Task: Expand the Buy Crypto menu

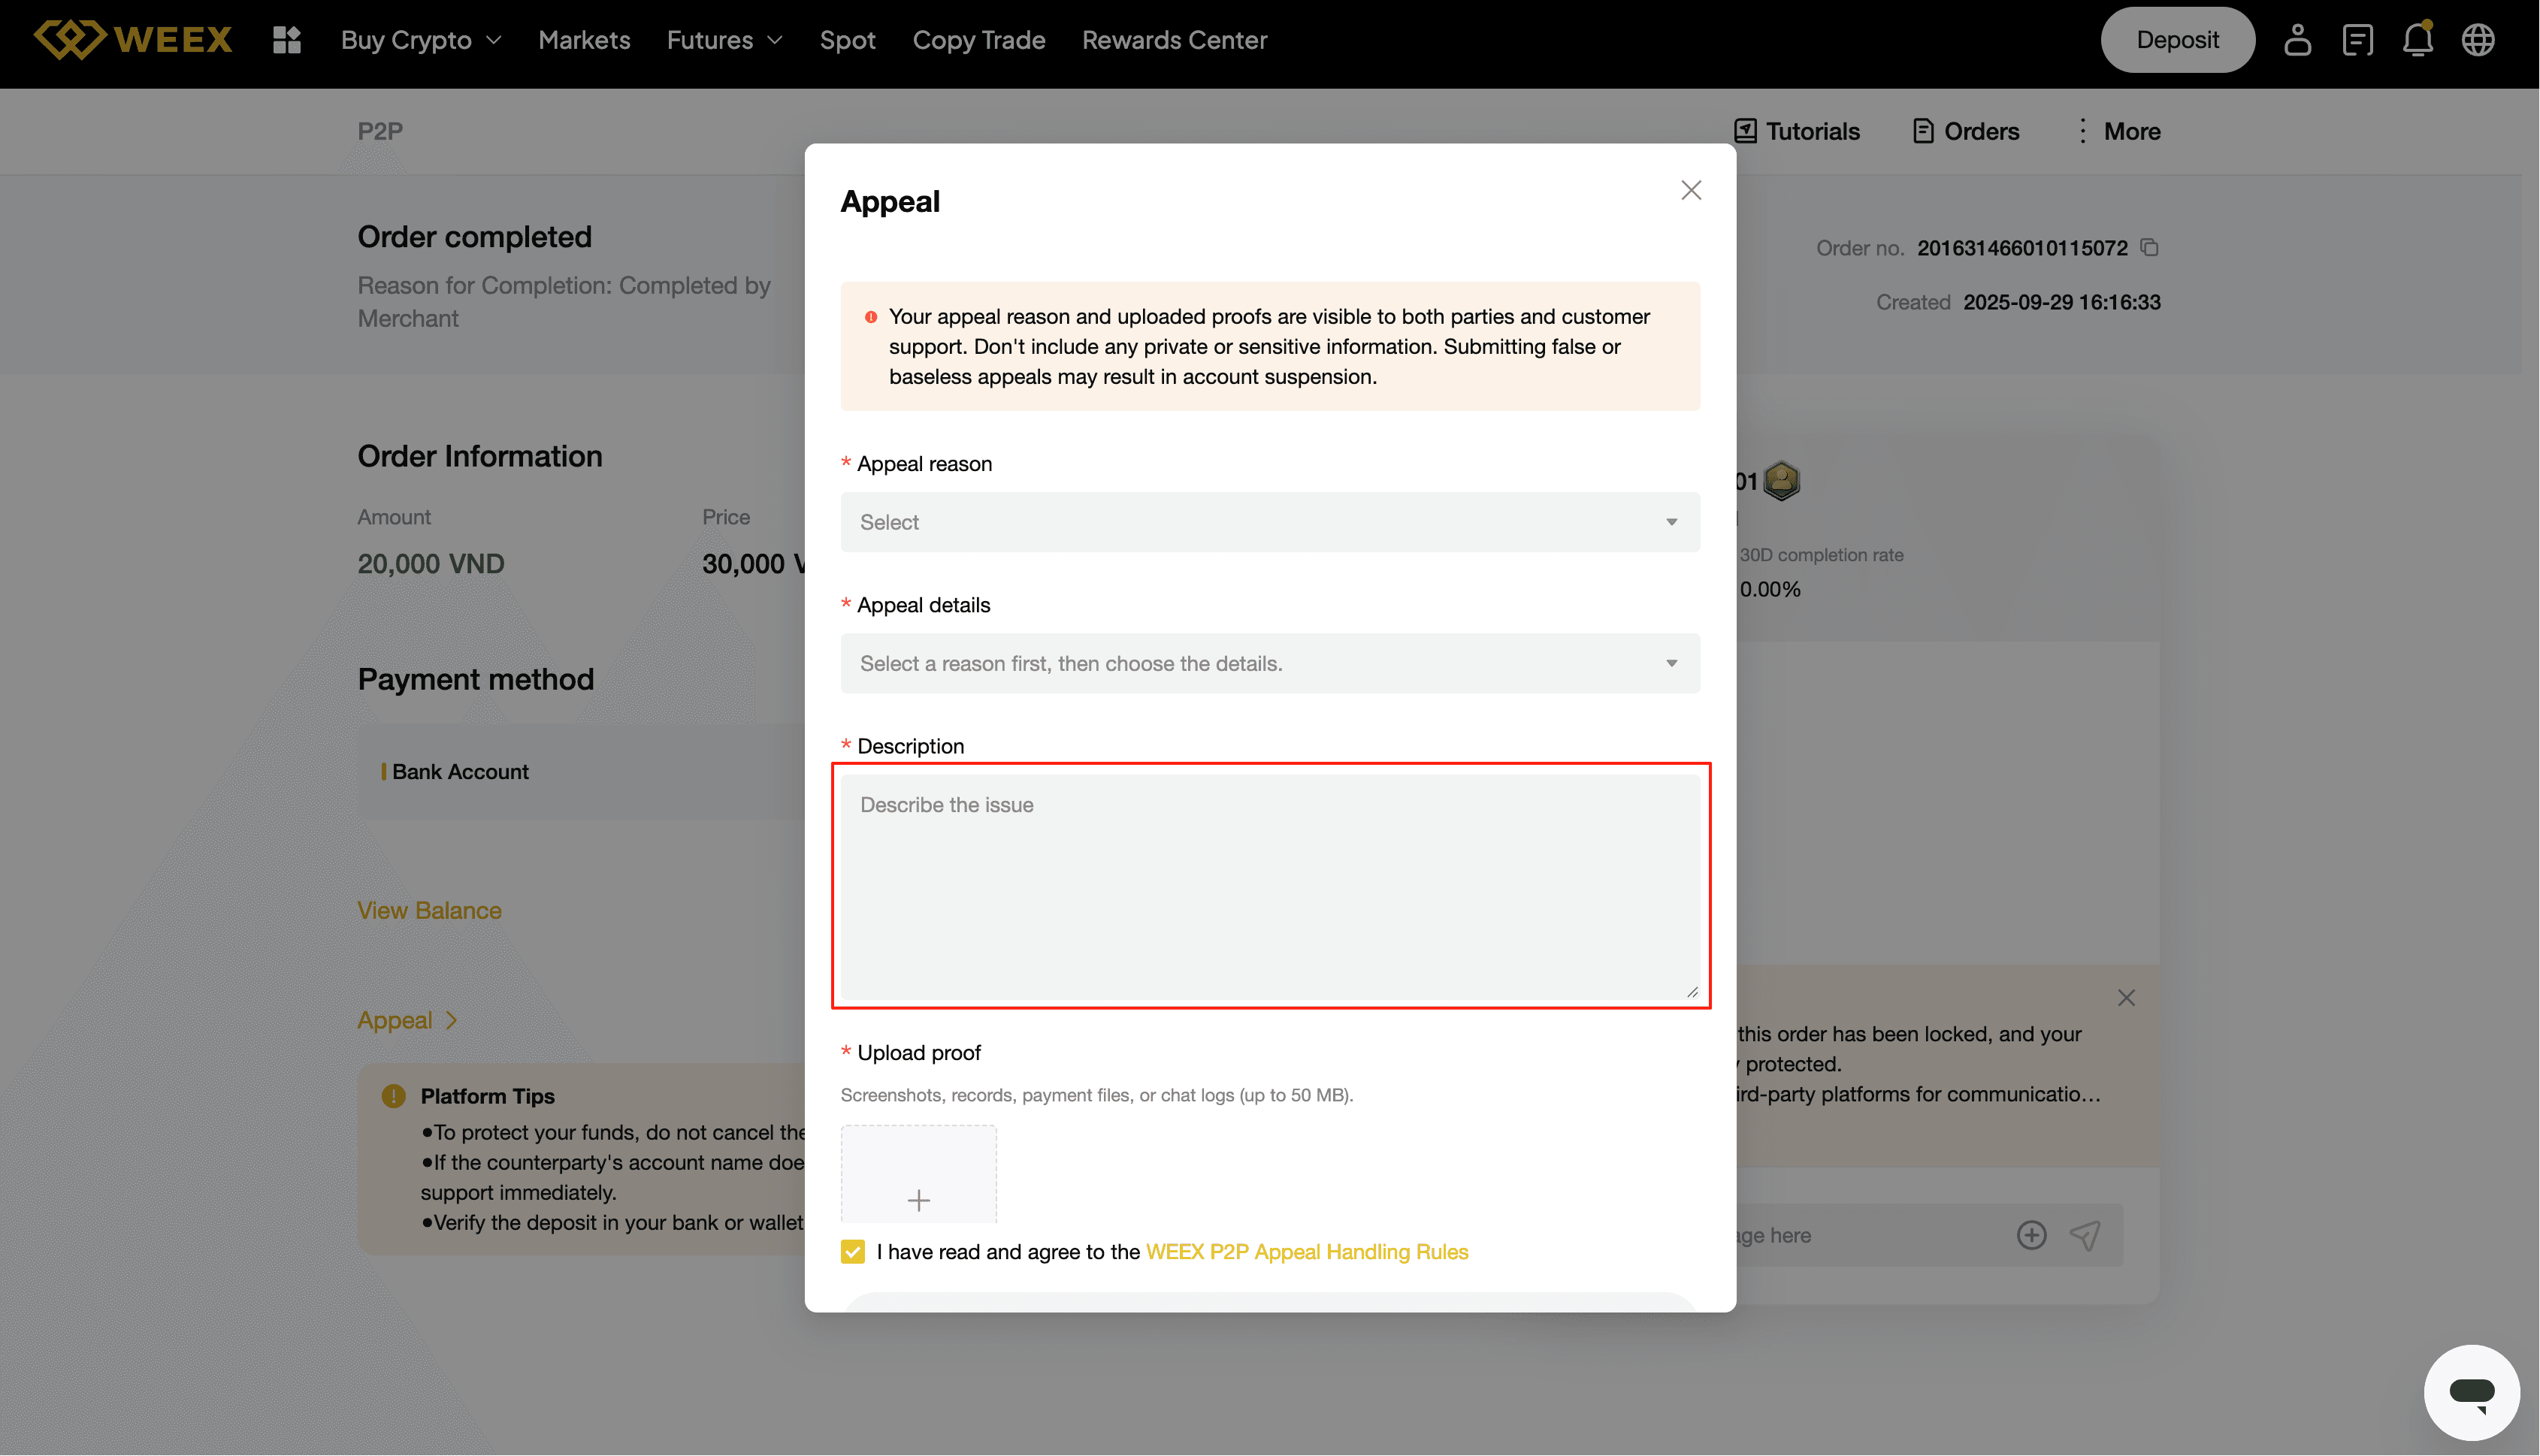Action: pyautogui.click(x=421, y=40)
